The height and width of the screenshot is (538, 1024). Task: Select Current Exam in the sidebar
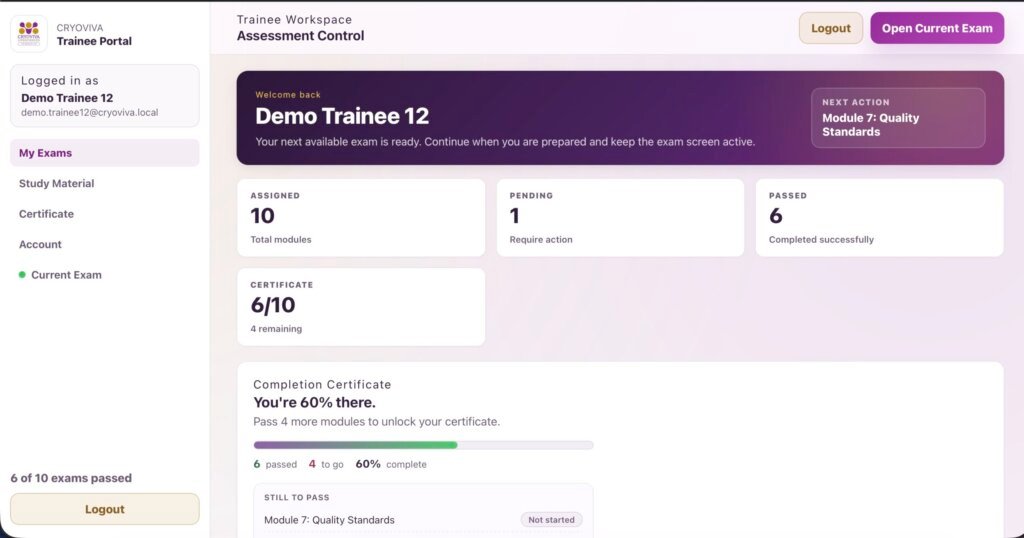104,275
